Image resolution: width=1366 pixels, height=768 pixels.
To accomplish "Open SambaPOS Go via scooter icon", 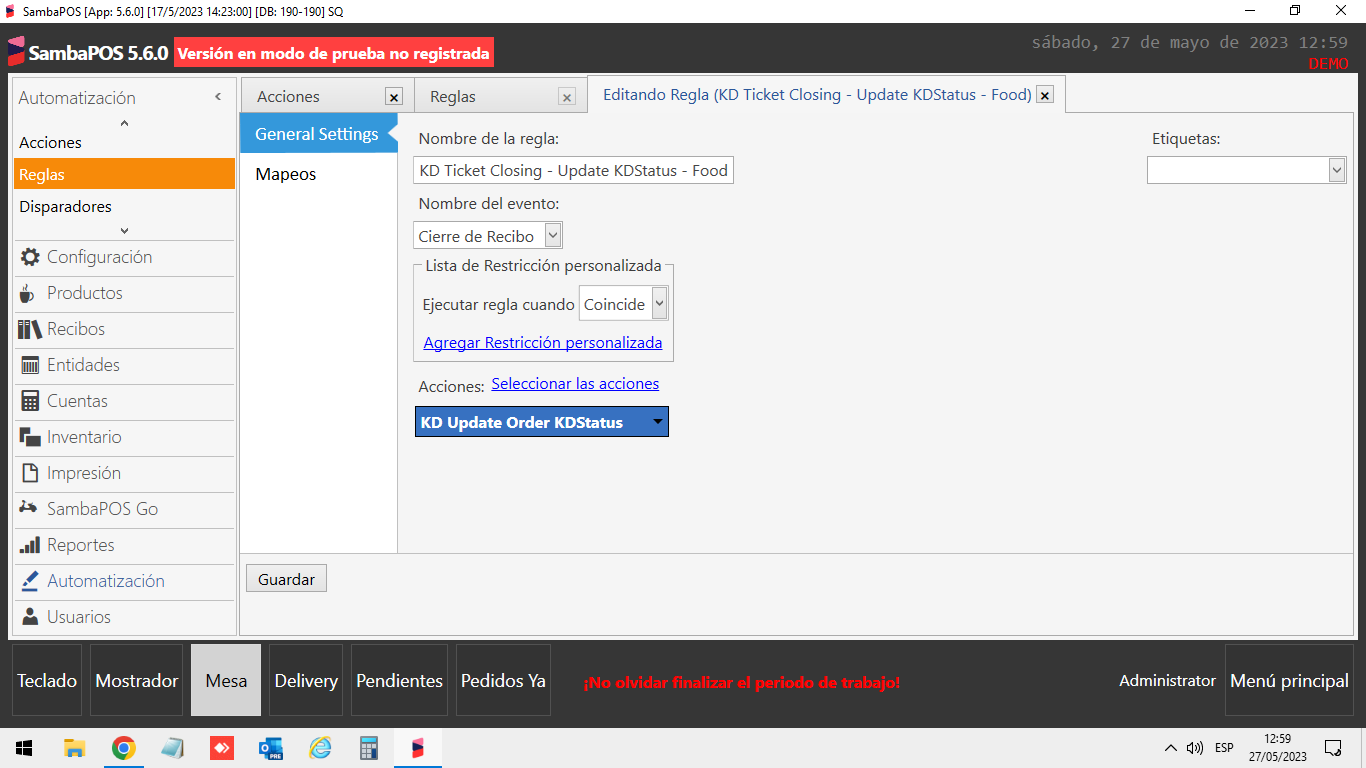I will pyautogui.click(x=29, y=508).
